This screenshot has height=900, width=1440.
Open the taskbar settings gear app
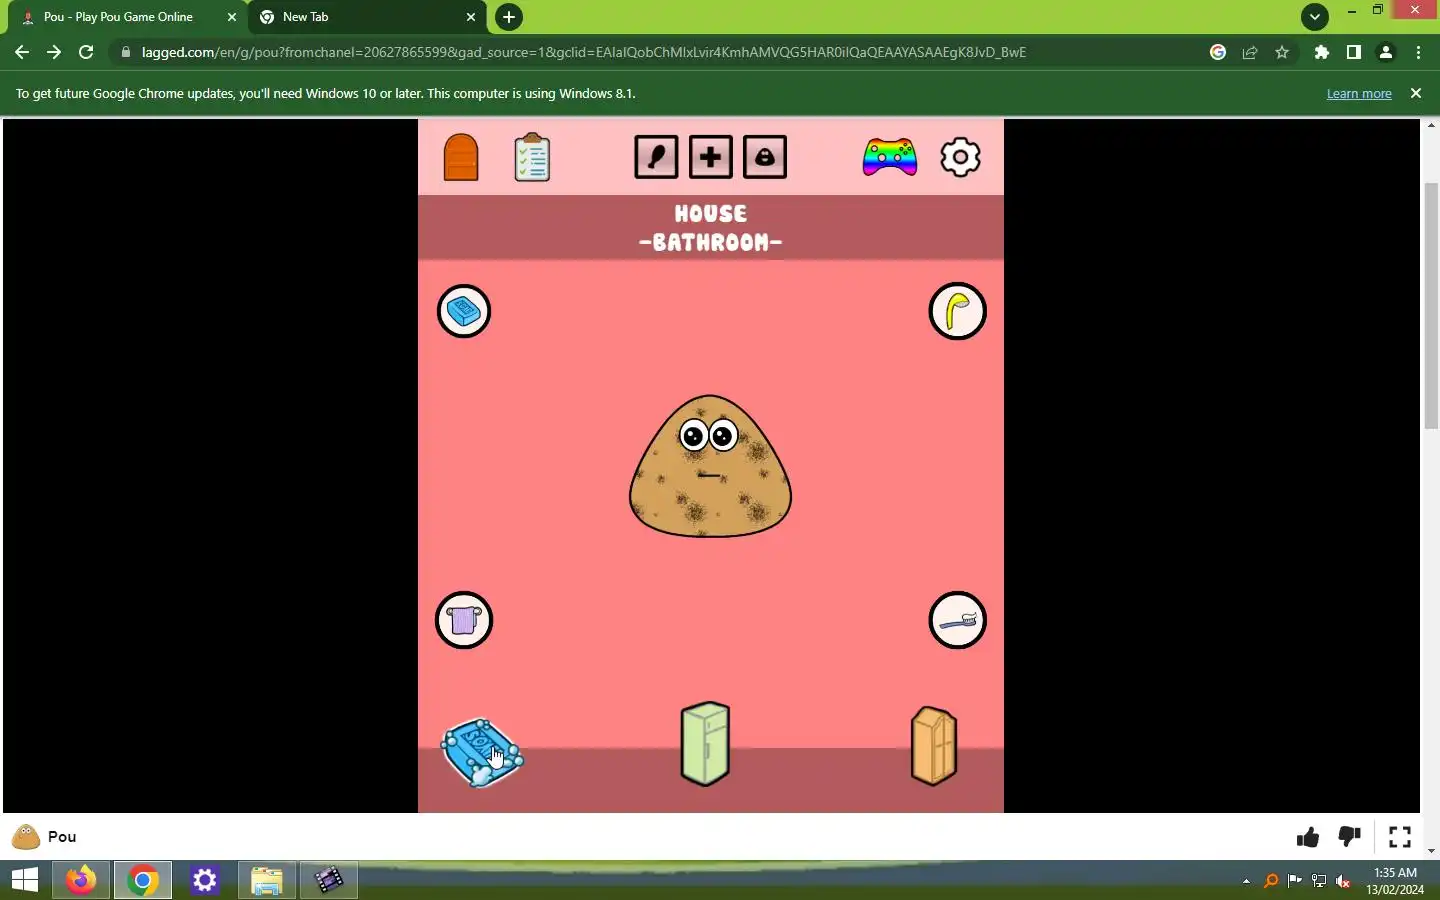coord(205,880)
